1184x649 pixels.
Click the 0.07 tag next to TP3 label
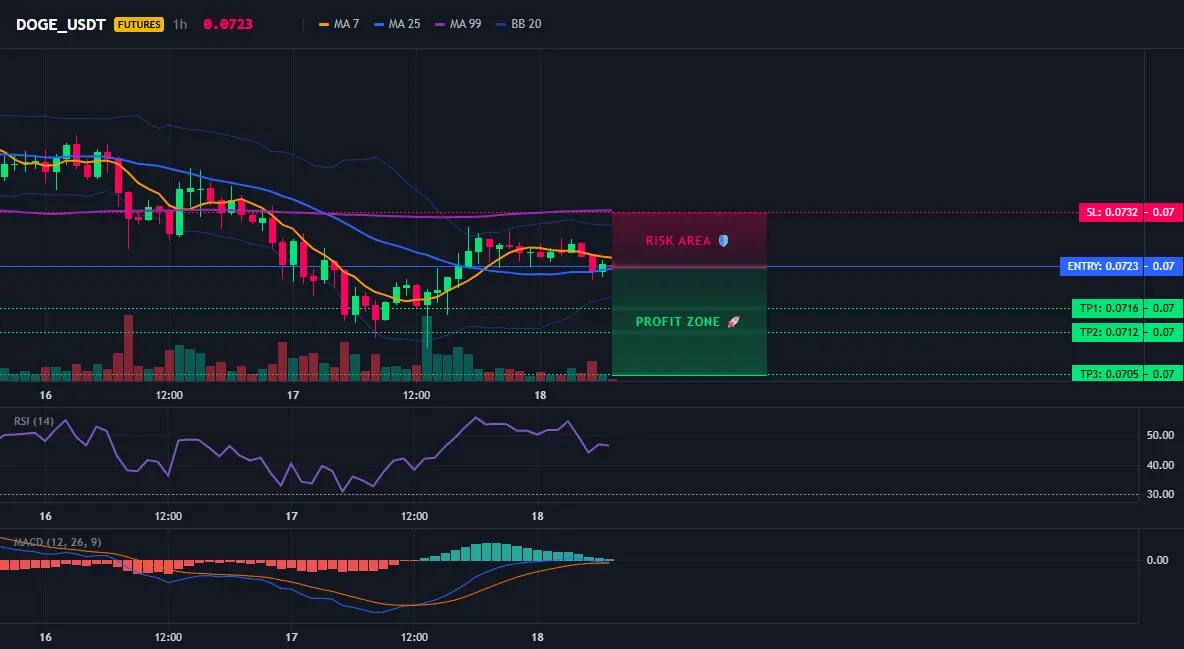1164,374
